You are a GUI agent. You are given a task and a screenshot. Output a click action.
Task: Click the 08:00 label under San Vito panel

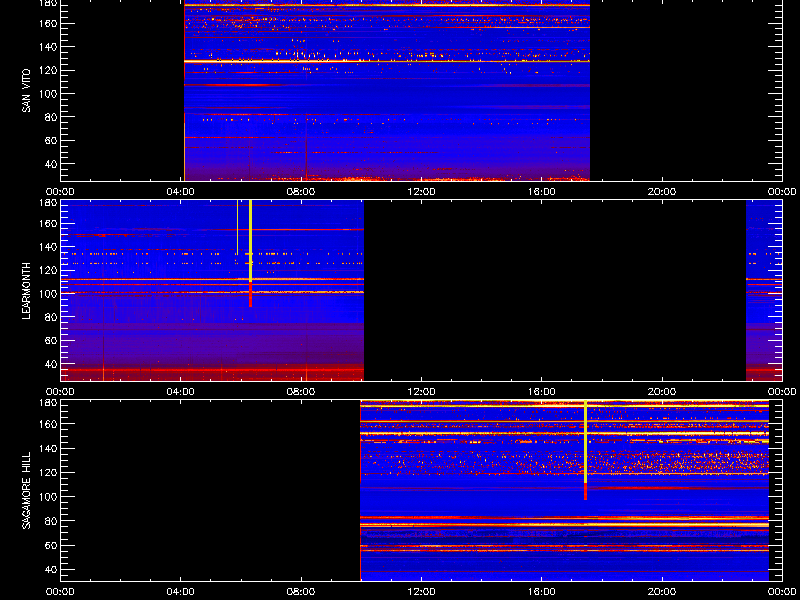301,192
